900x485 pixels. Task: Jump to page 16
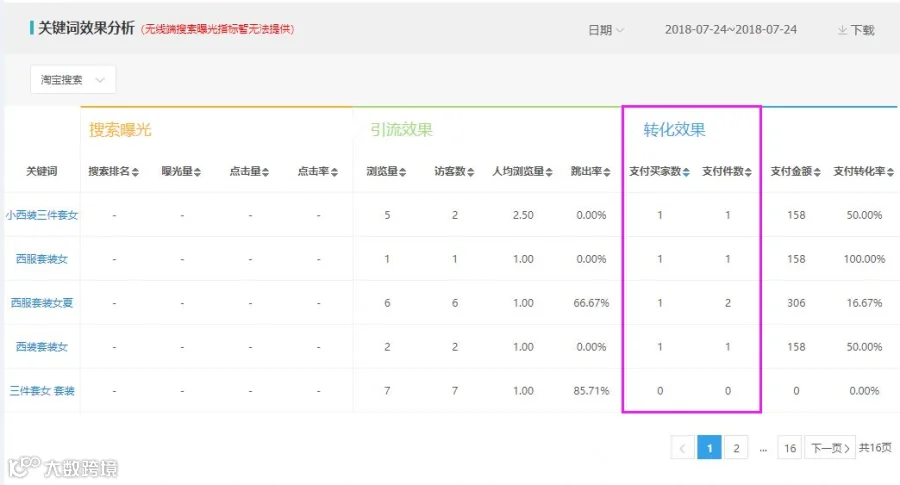click(x=790, y=448)
